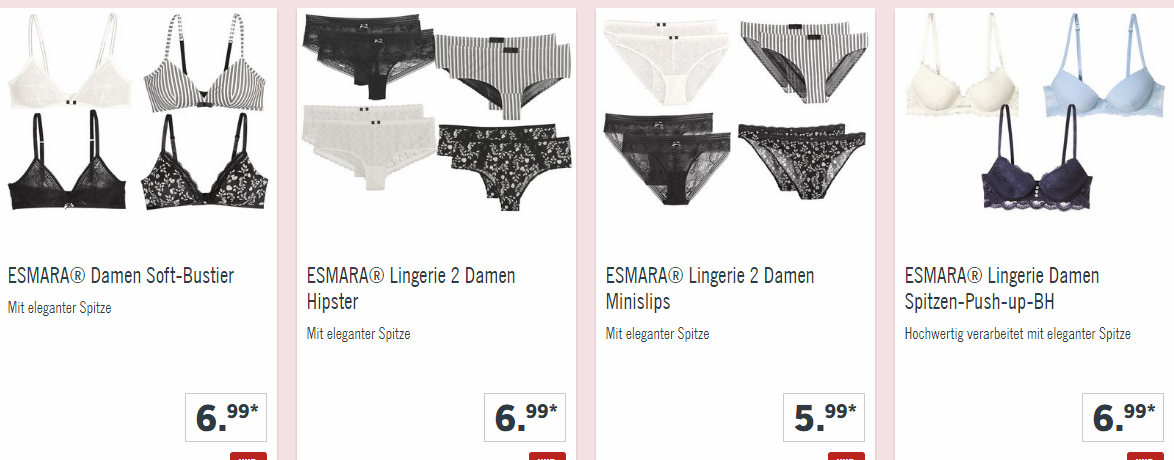Viewport: 1174px width, 460px height.
Task: View the cream lace push-up bra image
Action: 962,65
